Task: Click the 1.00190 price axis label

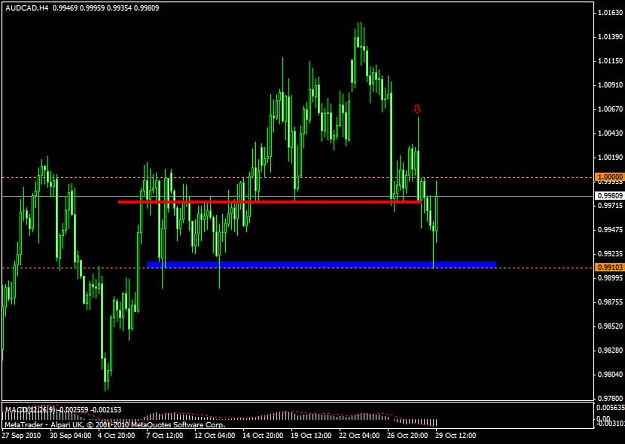Action: 610,157
